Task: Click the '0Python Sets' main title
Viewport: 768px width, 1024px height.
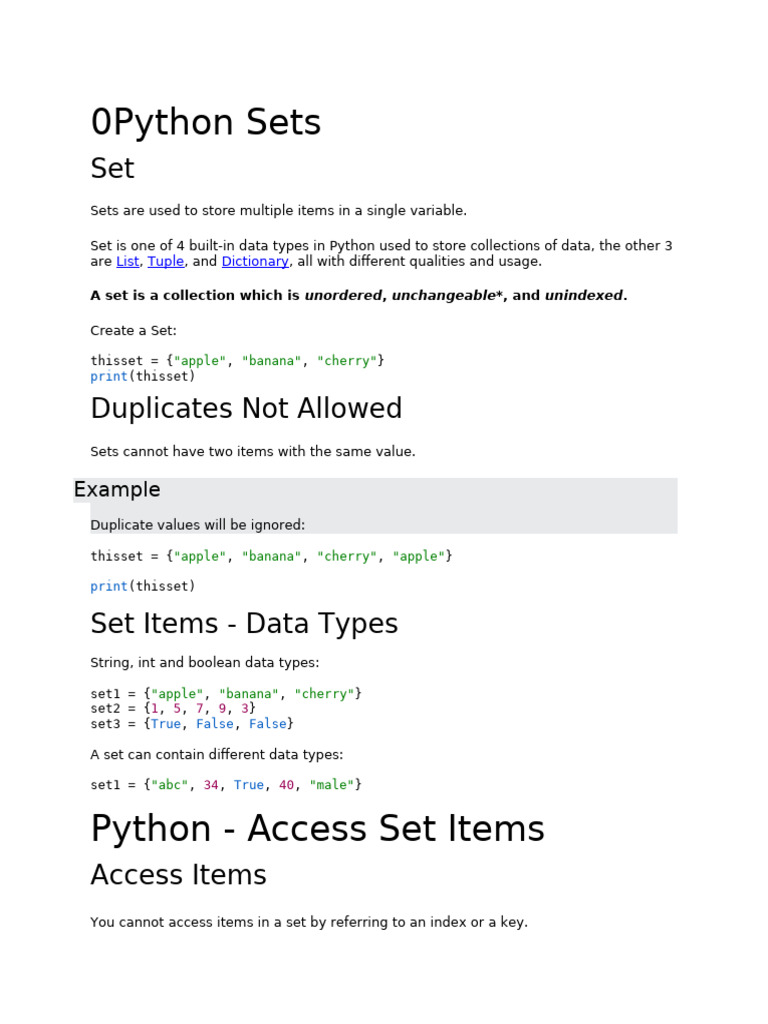Action: 206,122
